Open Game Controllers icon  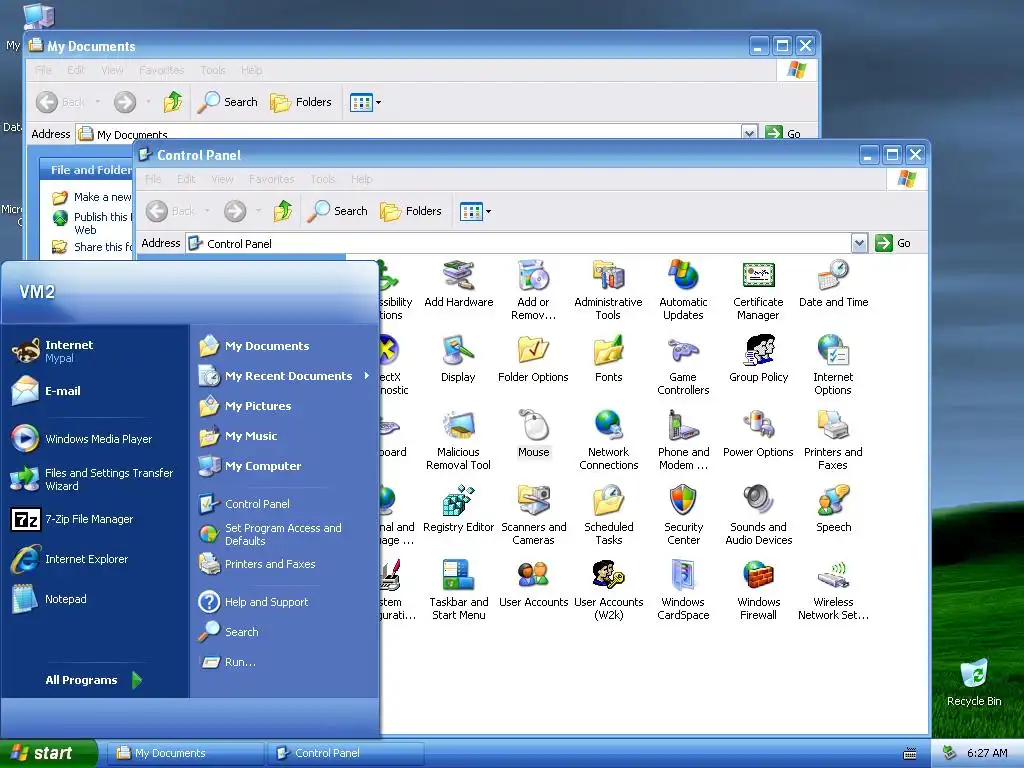(683, 366)
